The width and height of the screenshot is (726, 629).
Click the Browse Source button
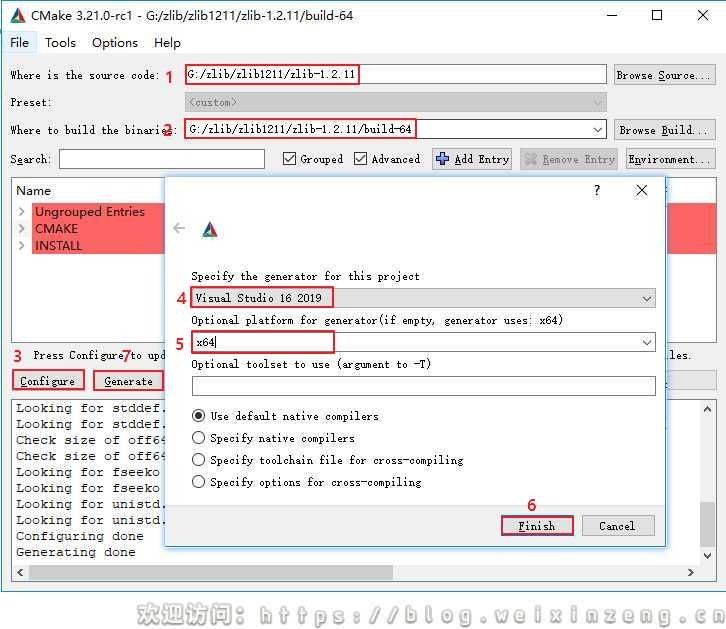click(x=664, y=75)
